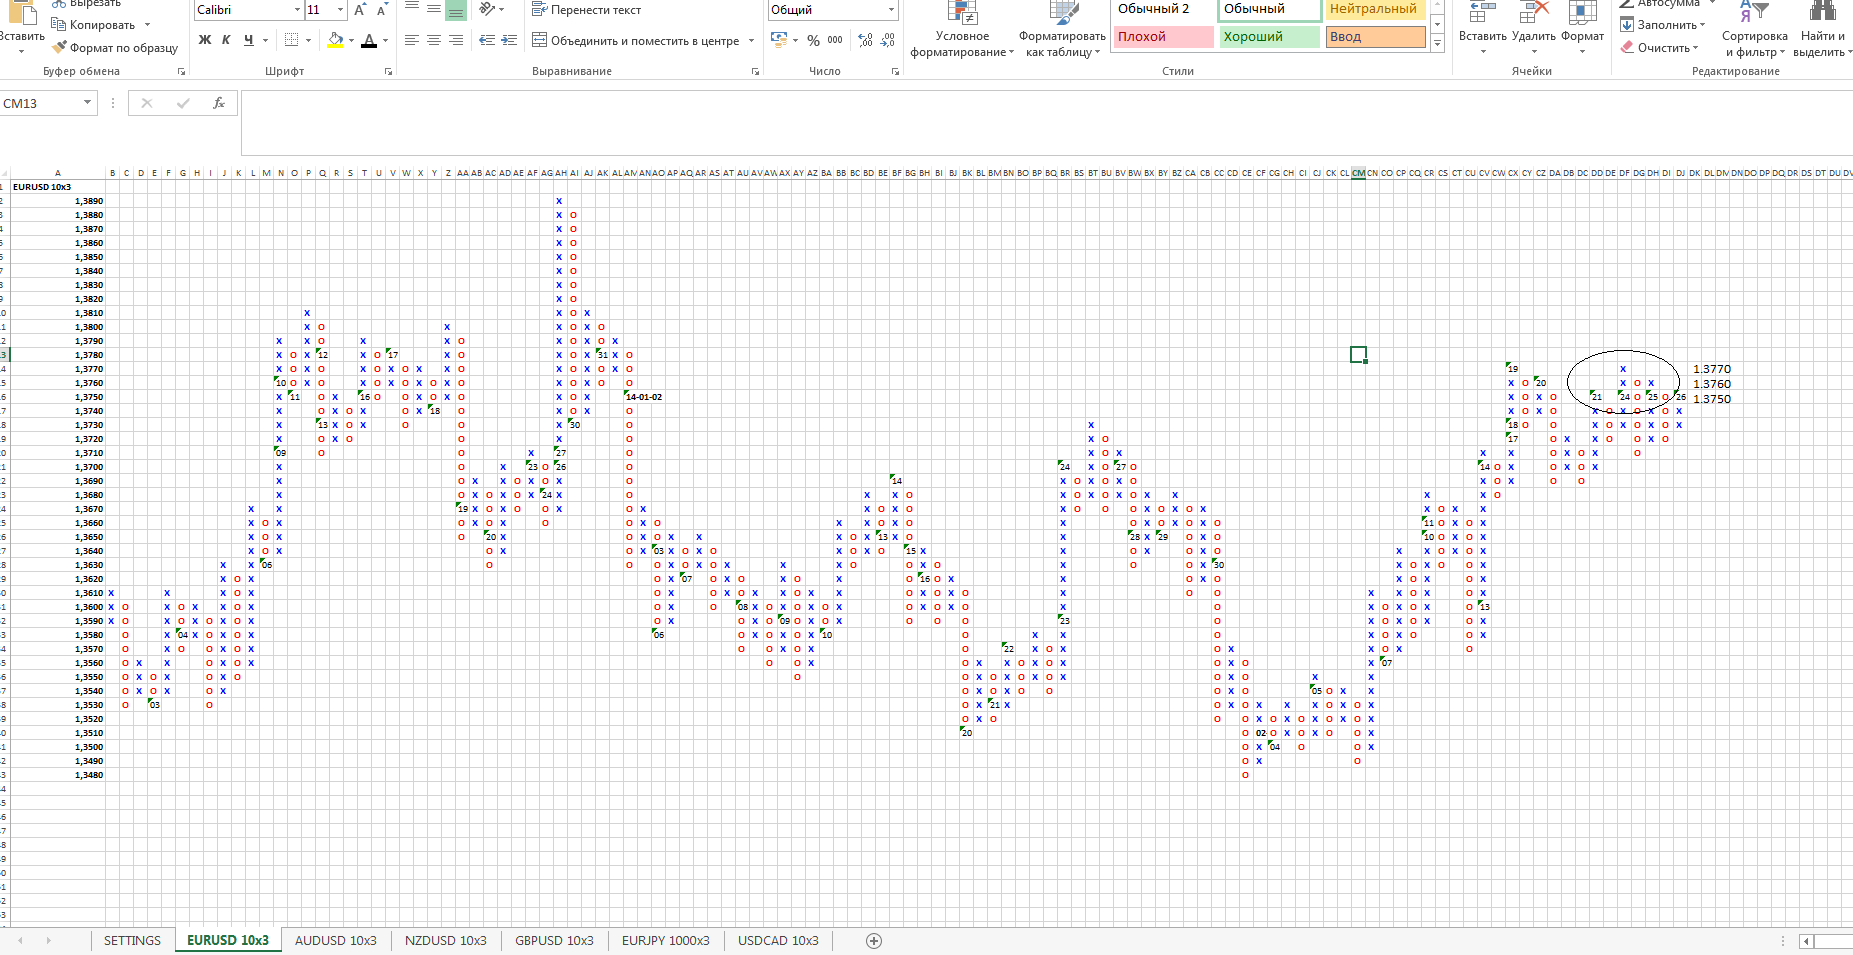
Task: Open Выравнивание dialog launcher
Action: [755, 72]
